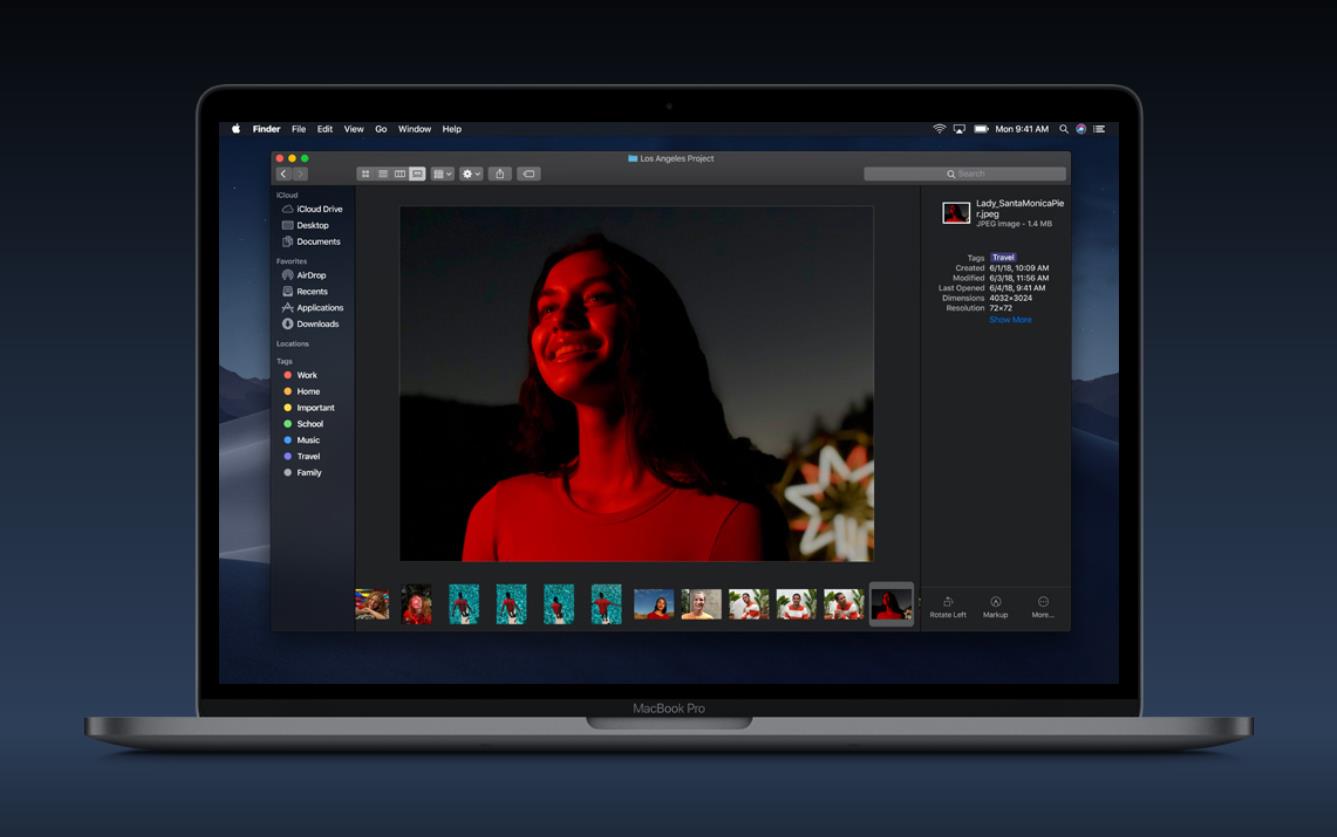Select the blue Music tag
The image size is (1337, 837).
pos(301,440)
